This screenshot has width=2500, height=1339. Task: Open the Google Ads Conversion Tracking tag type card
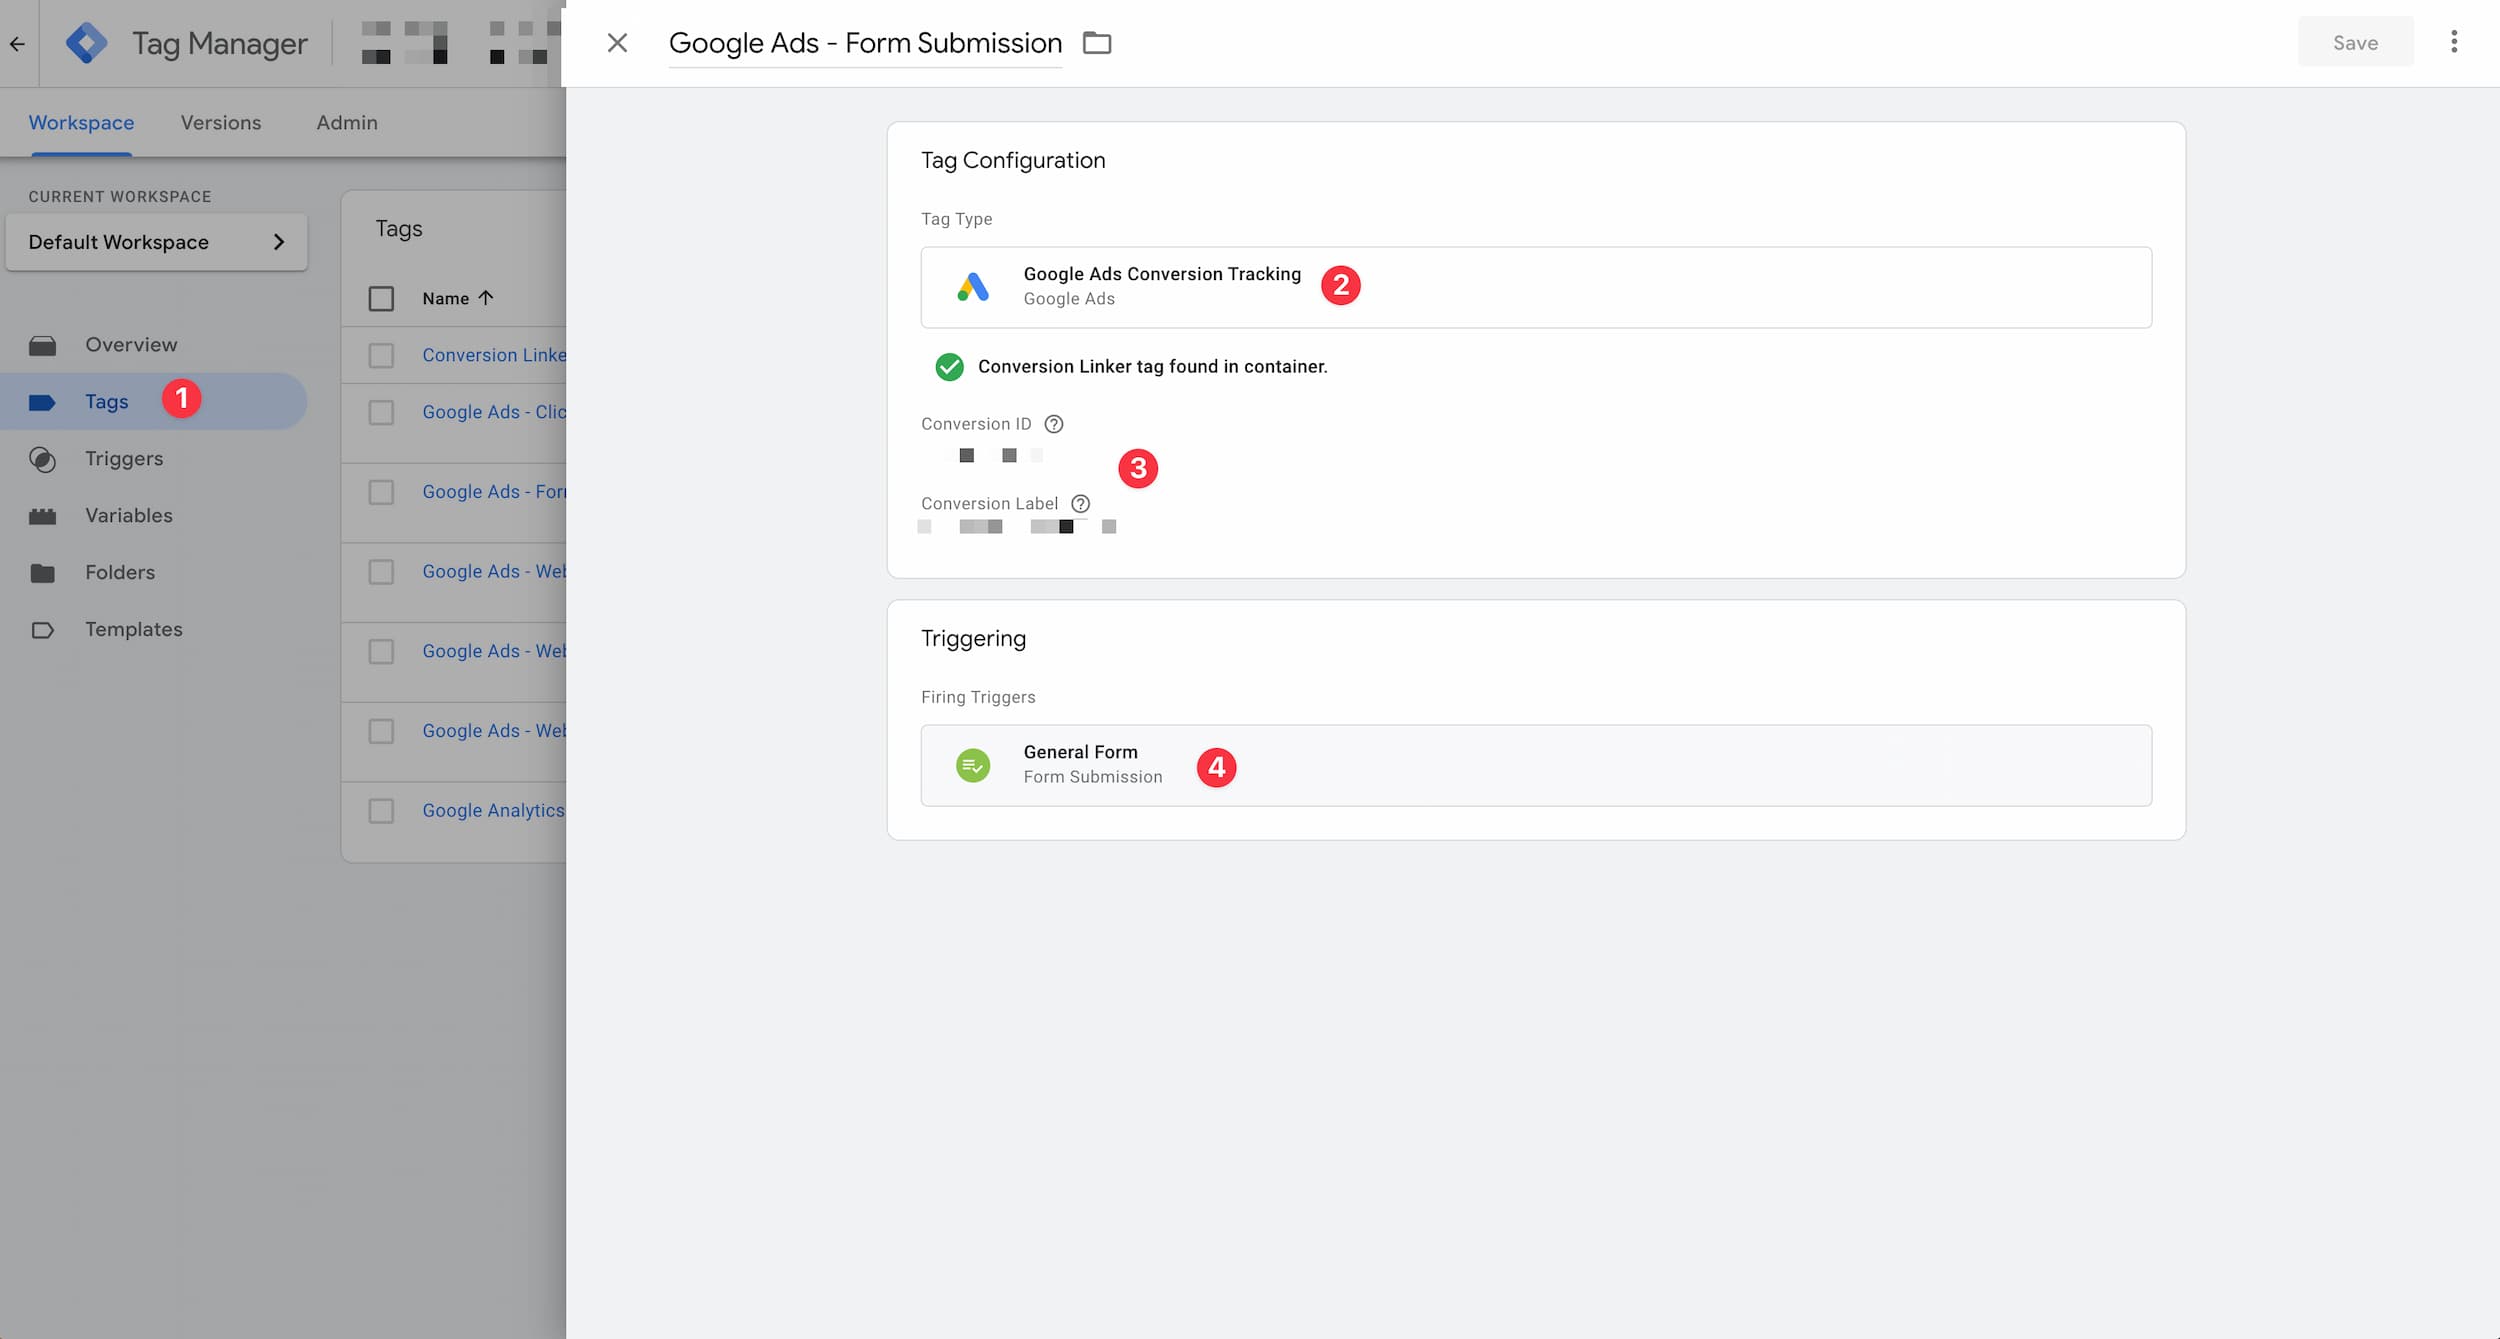[x=1536, y=287]
